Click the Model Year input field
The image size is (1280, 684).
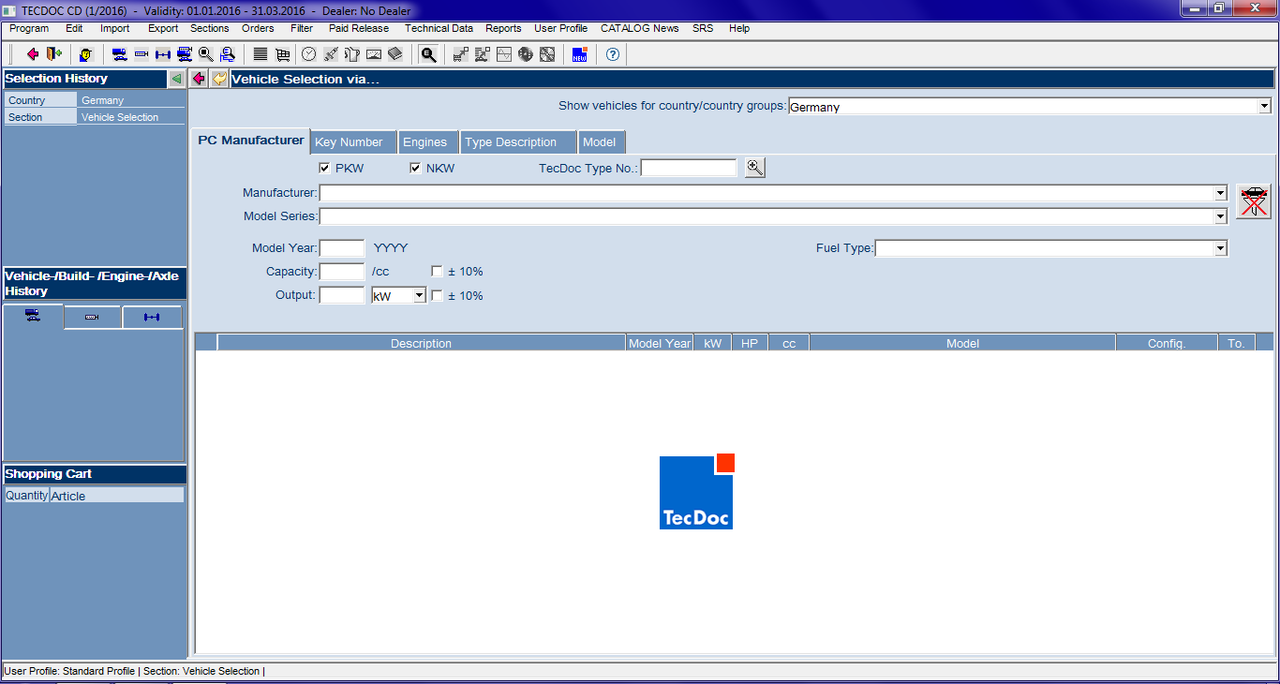(x=342, y=248)
